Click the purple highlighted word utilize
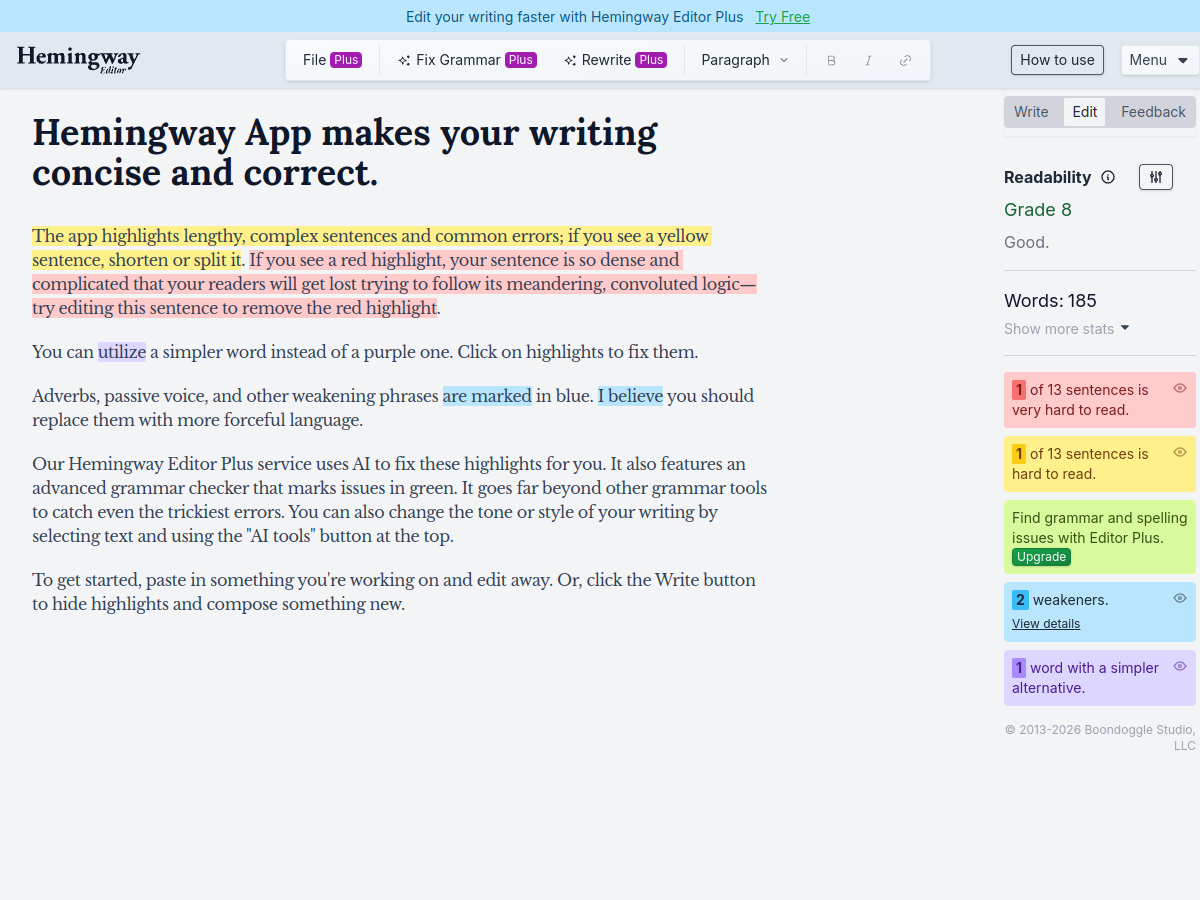Screen dimensions: 1200x900 [122, 352]
